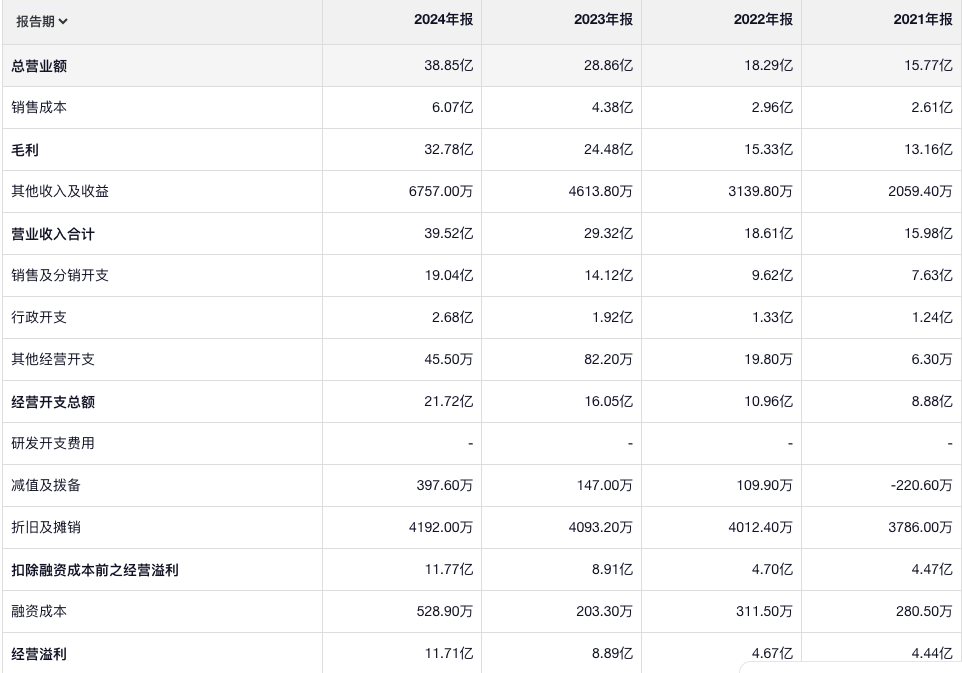Click the 总营业额 row label
The width and height of the screenshot is (962, 673).
coord(39,66)
